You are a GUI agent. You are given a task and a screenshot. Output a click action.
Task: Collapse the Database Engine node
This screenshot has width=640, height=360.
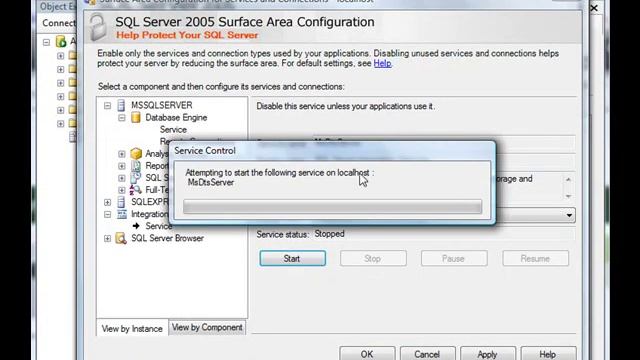[x=122, y=118]
